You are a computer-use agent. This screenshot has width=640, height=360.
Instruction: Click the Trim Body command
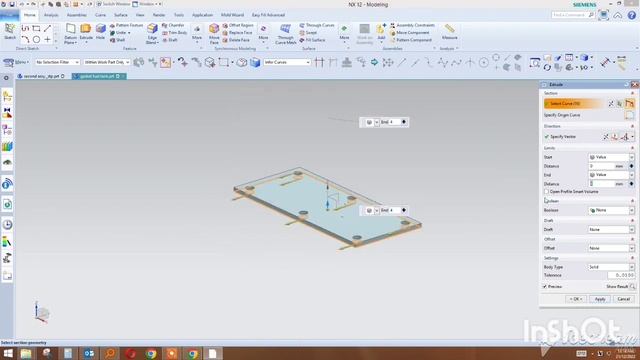coord(175,33)
